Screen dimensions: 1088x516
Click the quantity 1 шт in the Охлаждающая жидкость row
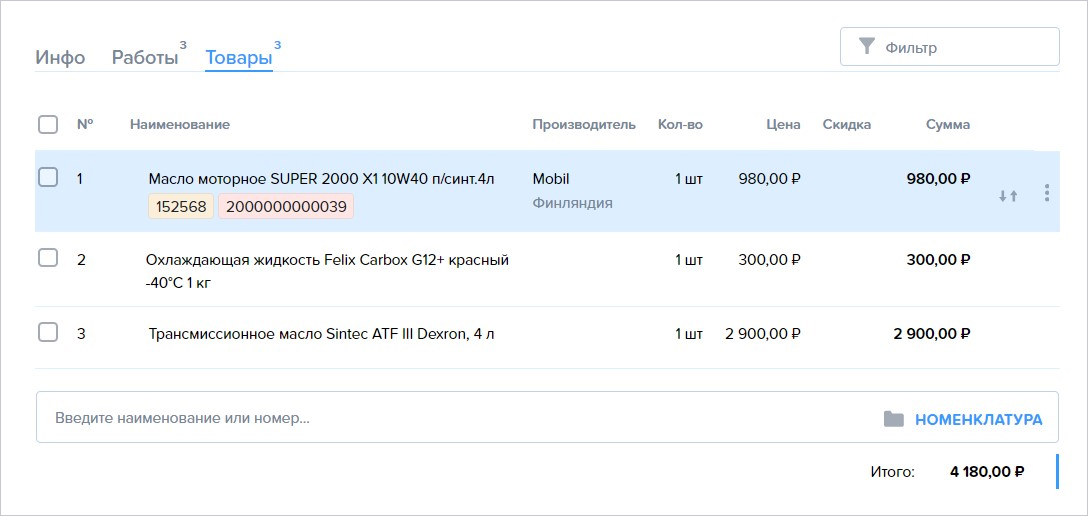coord(688,260)
